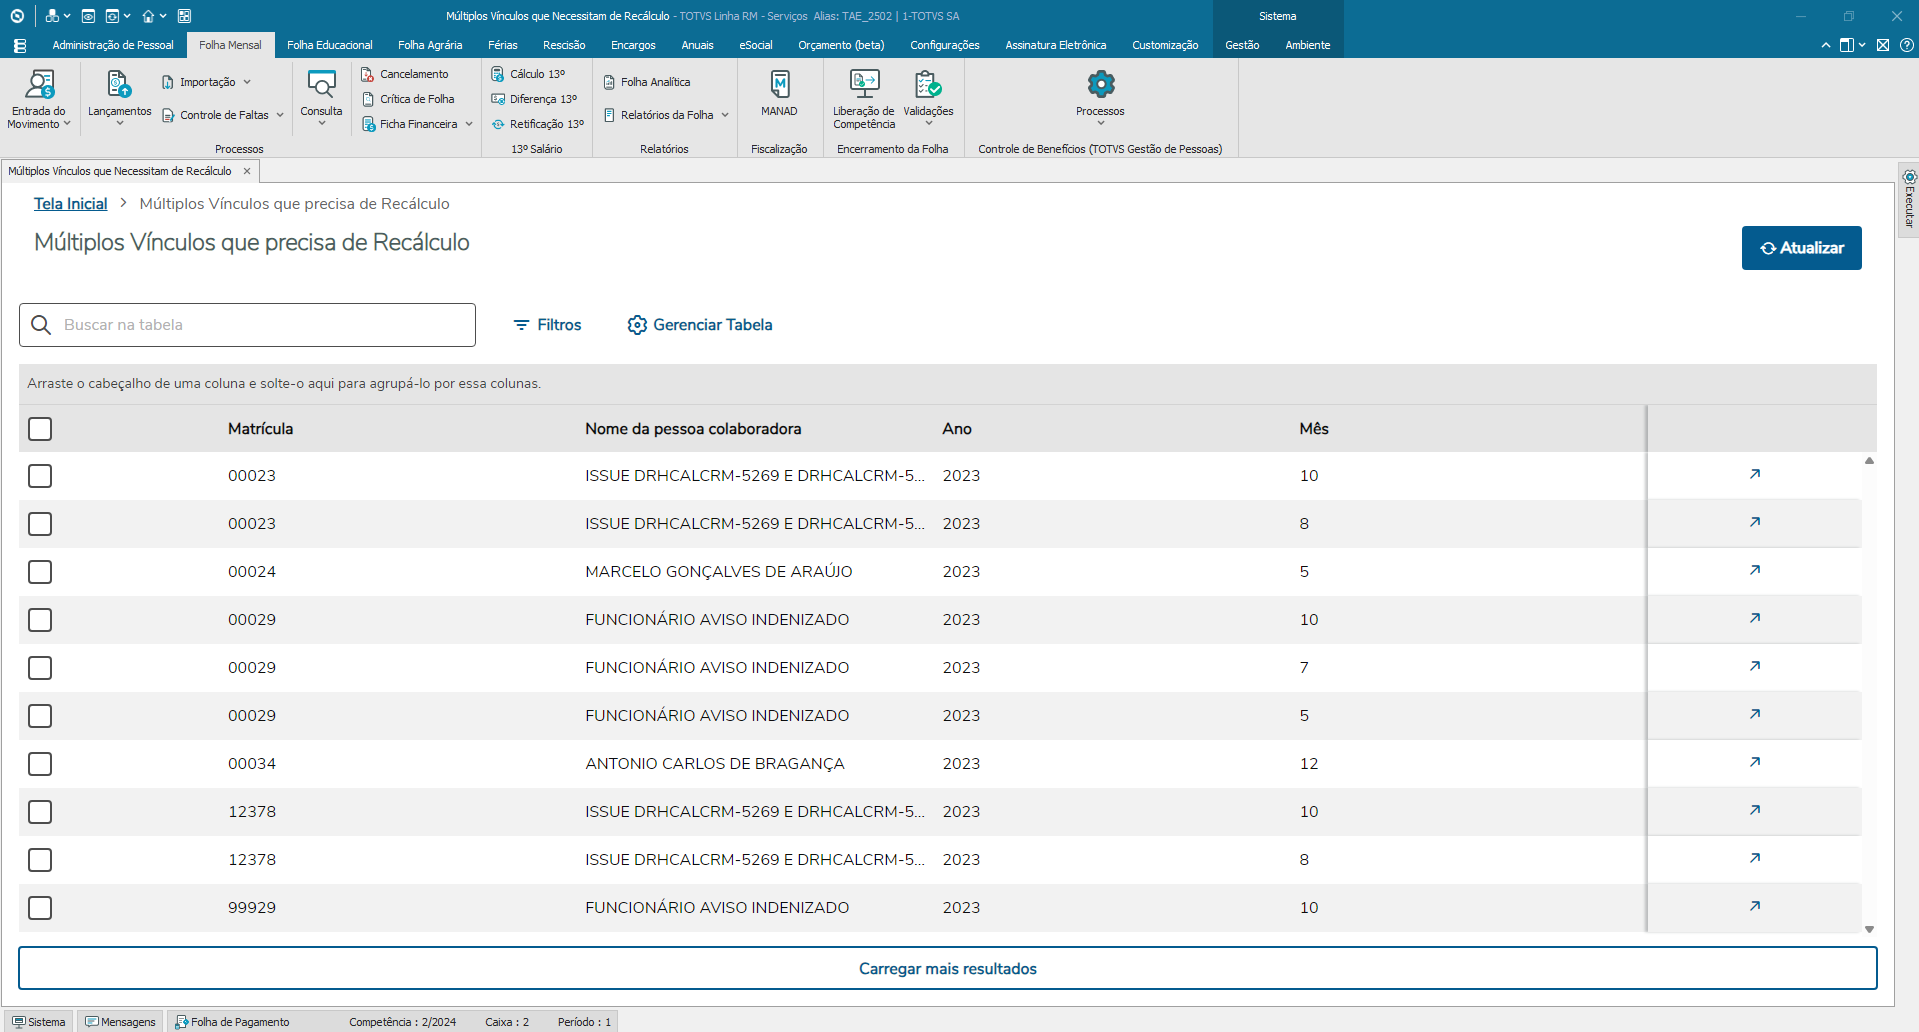Open Retificação 13º

pos(538,124)
